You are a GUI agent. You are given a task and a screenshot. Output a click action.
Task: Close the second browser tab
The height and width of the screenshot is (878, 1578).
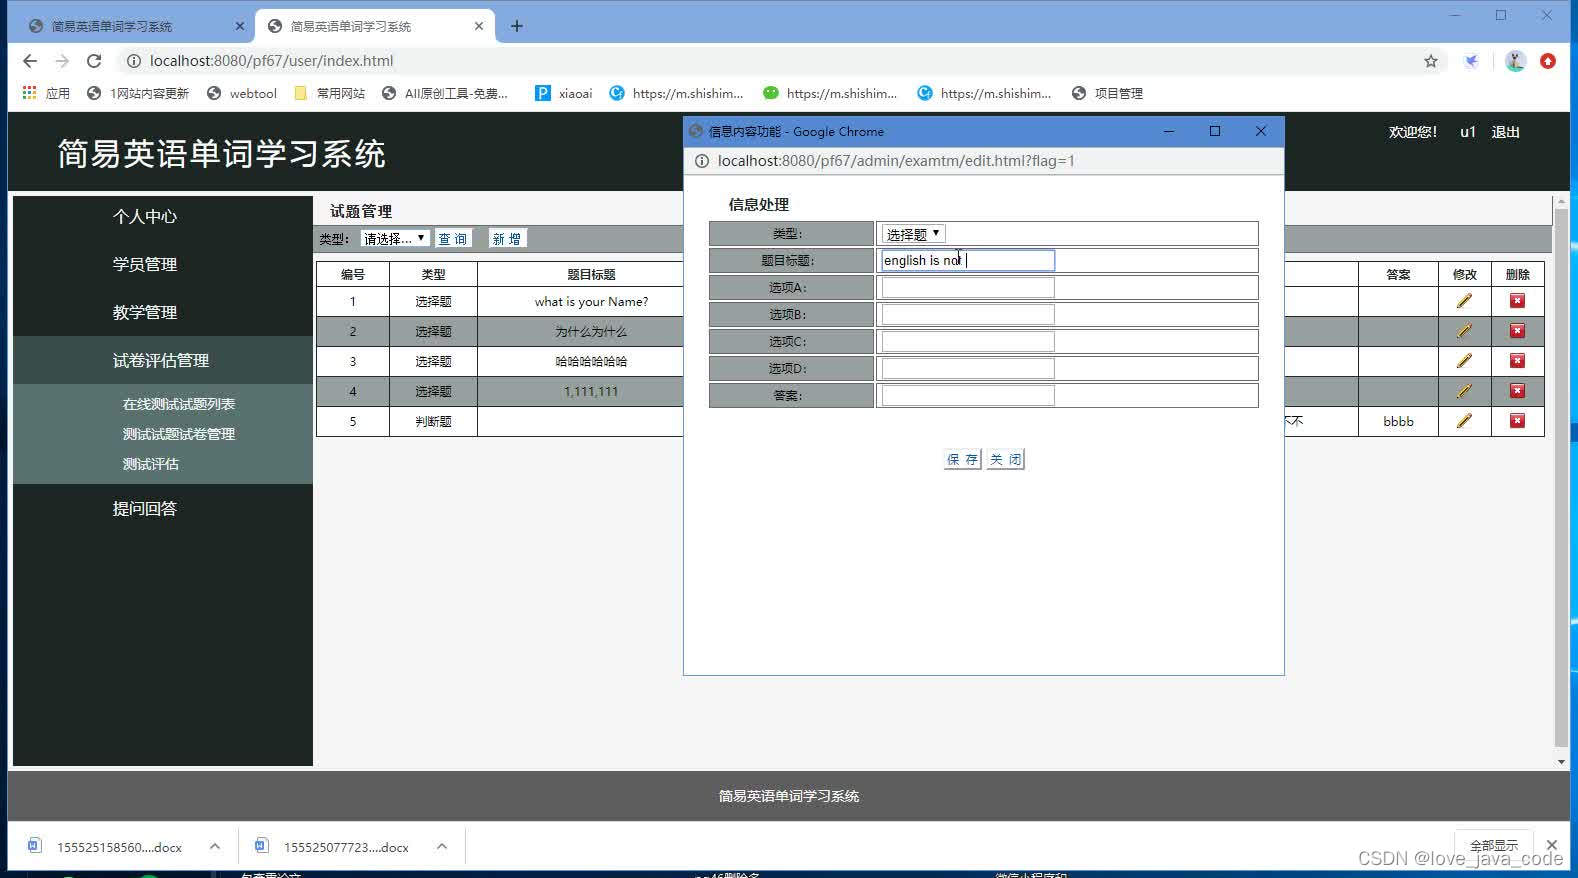tap(479, 26)
